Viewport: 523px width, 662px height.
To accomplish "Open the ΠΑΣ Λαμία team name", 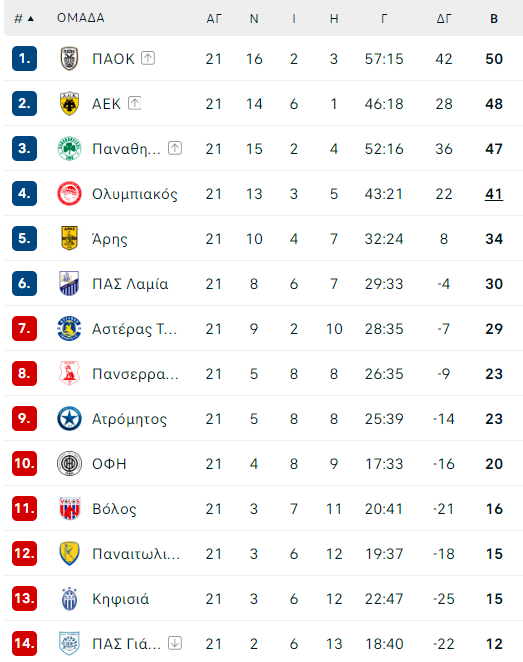I will 130,284.
